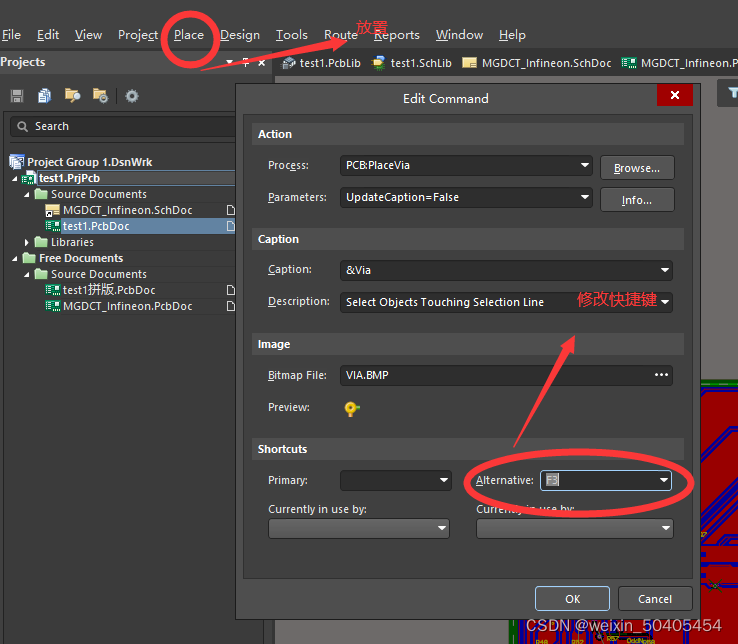The image size is (738, 644).
Task: Open the Parameters dropdown
Action: pos(585,197)
